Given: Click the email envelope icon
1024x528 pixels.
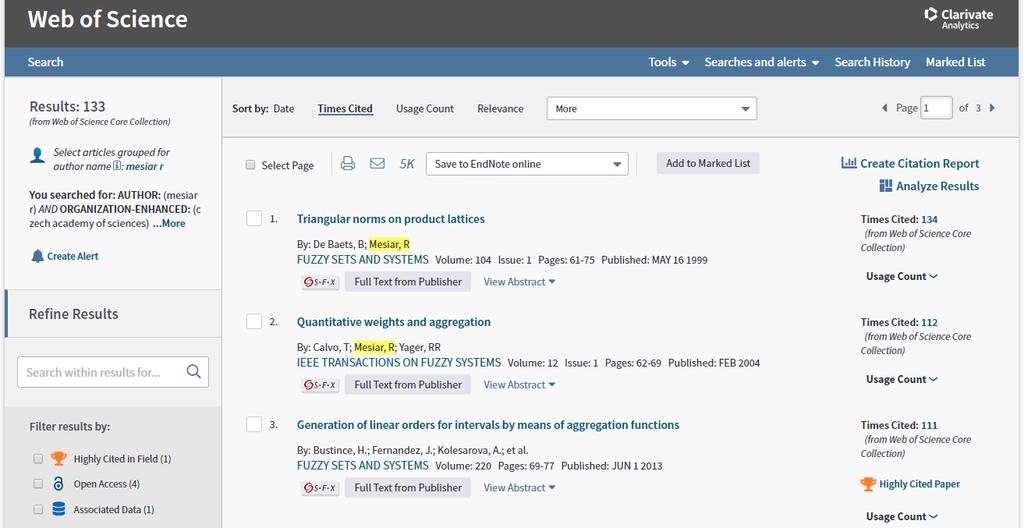Looking at the screenshot, I should pyautogui.click(x=377, y=163).
